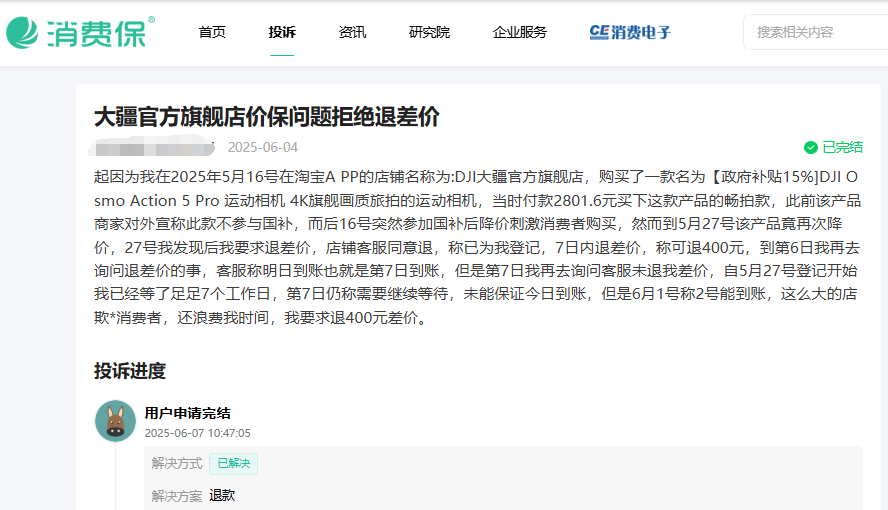
Task: Click the 投诉进度 section heading
Action: 130,371
